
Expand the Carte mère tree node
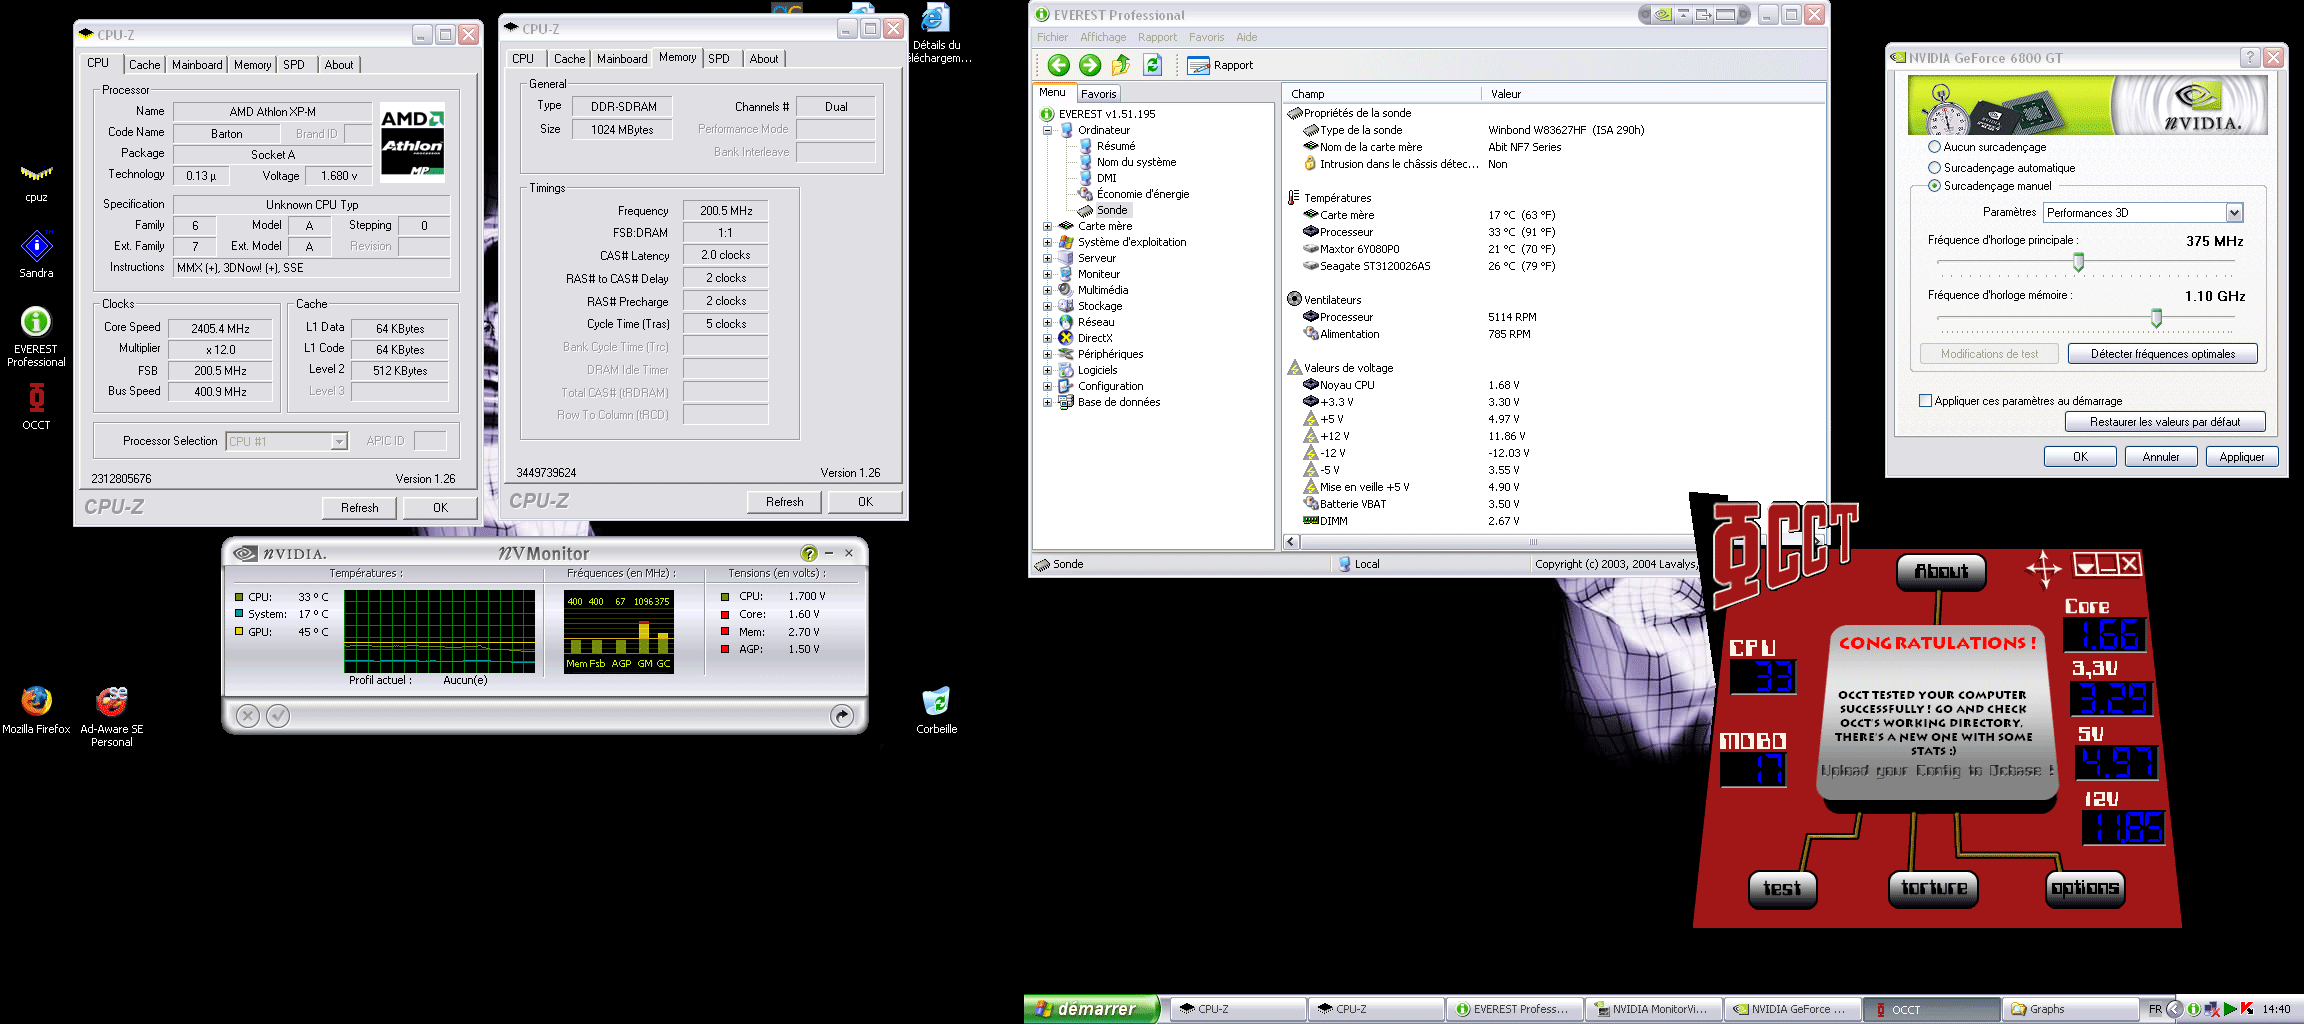1047,226
